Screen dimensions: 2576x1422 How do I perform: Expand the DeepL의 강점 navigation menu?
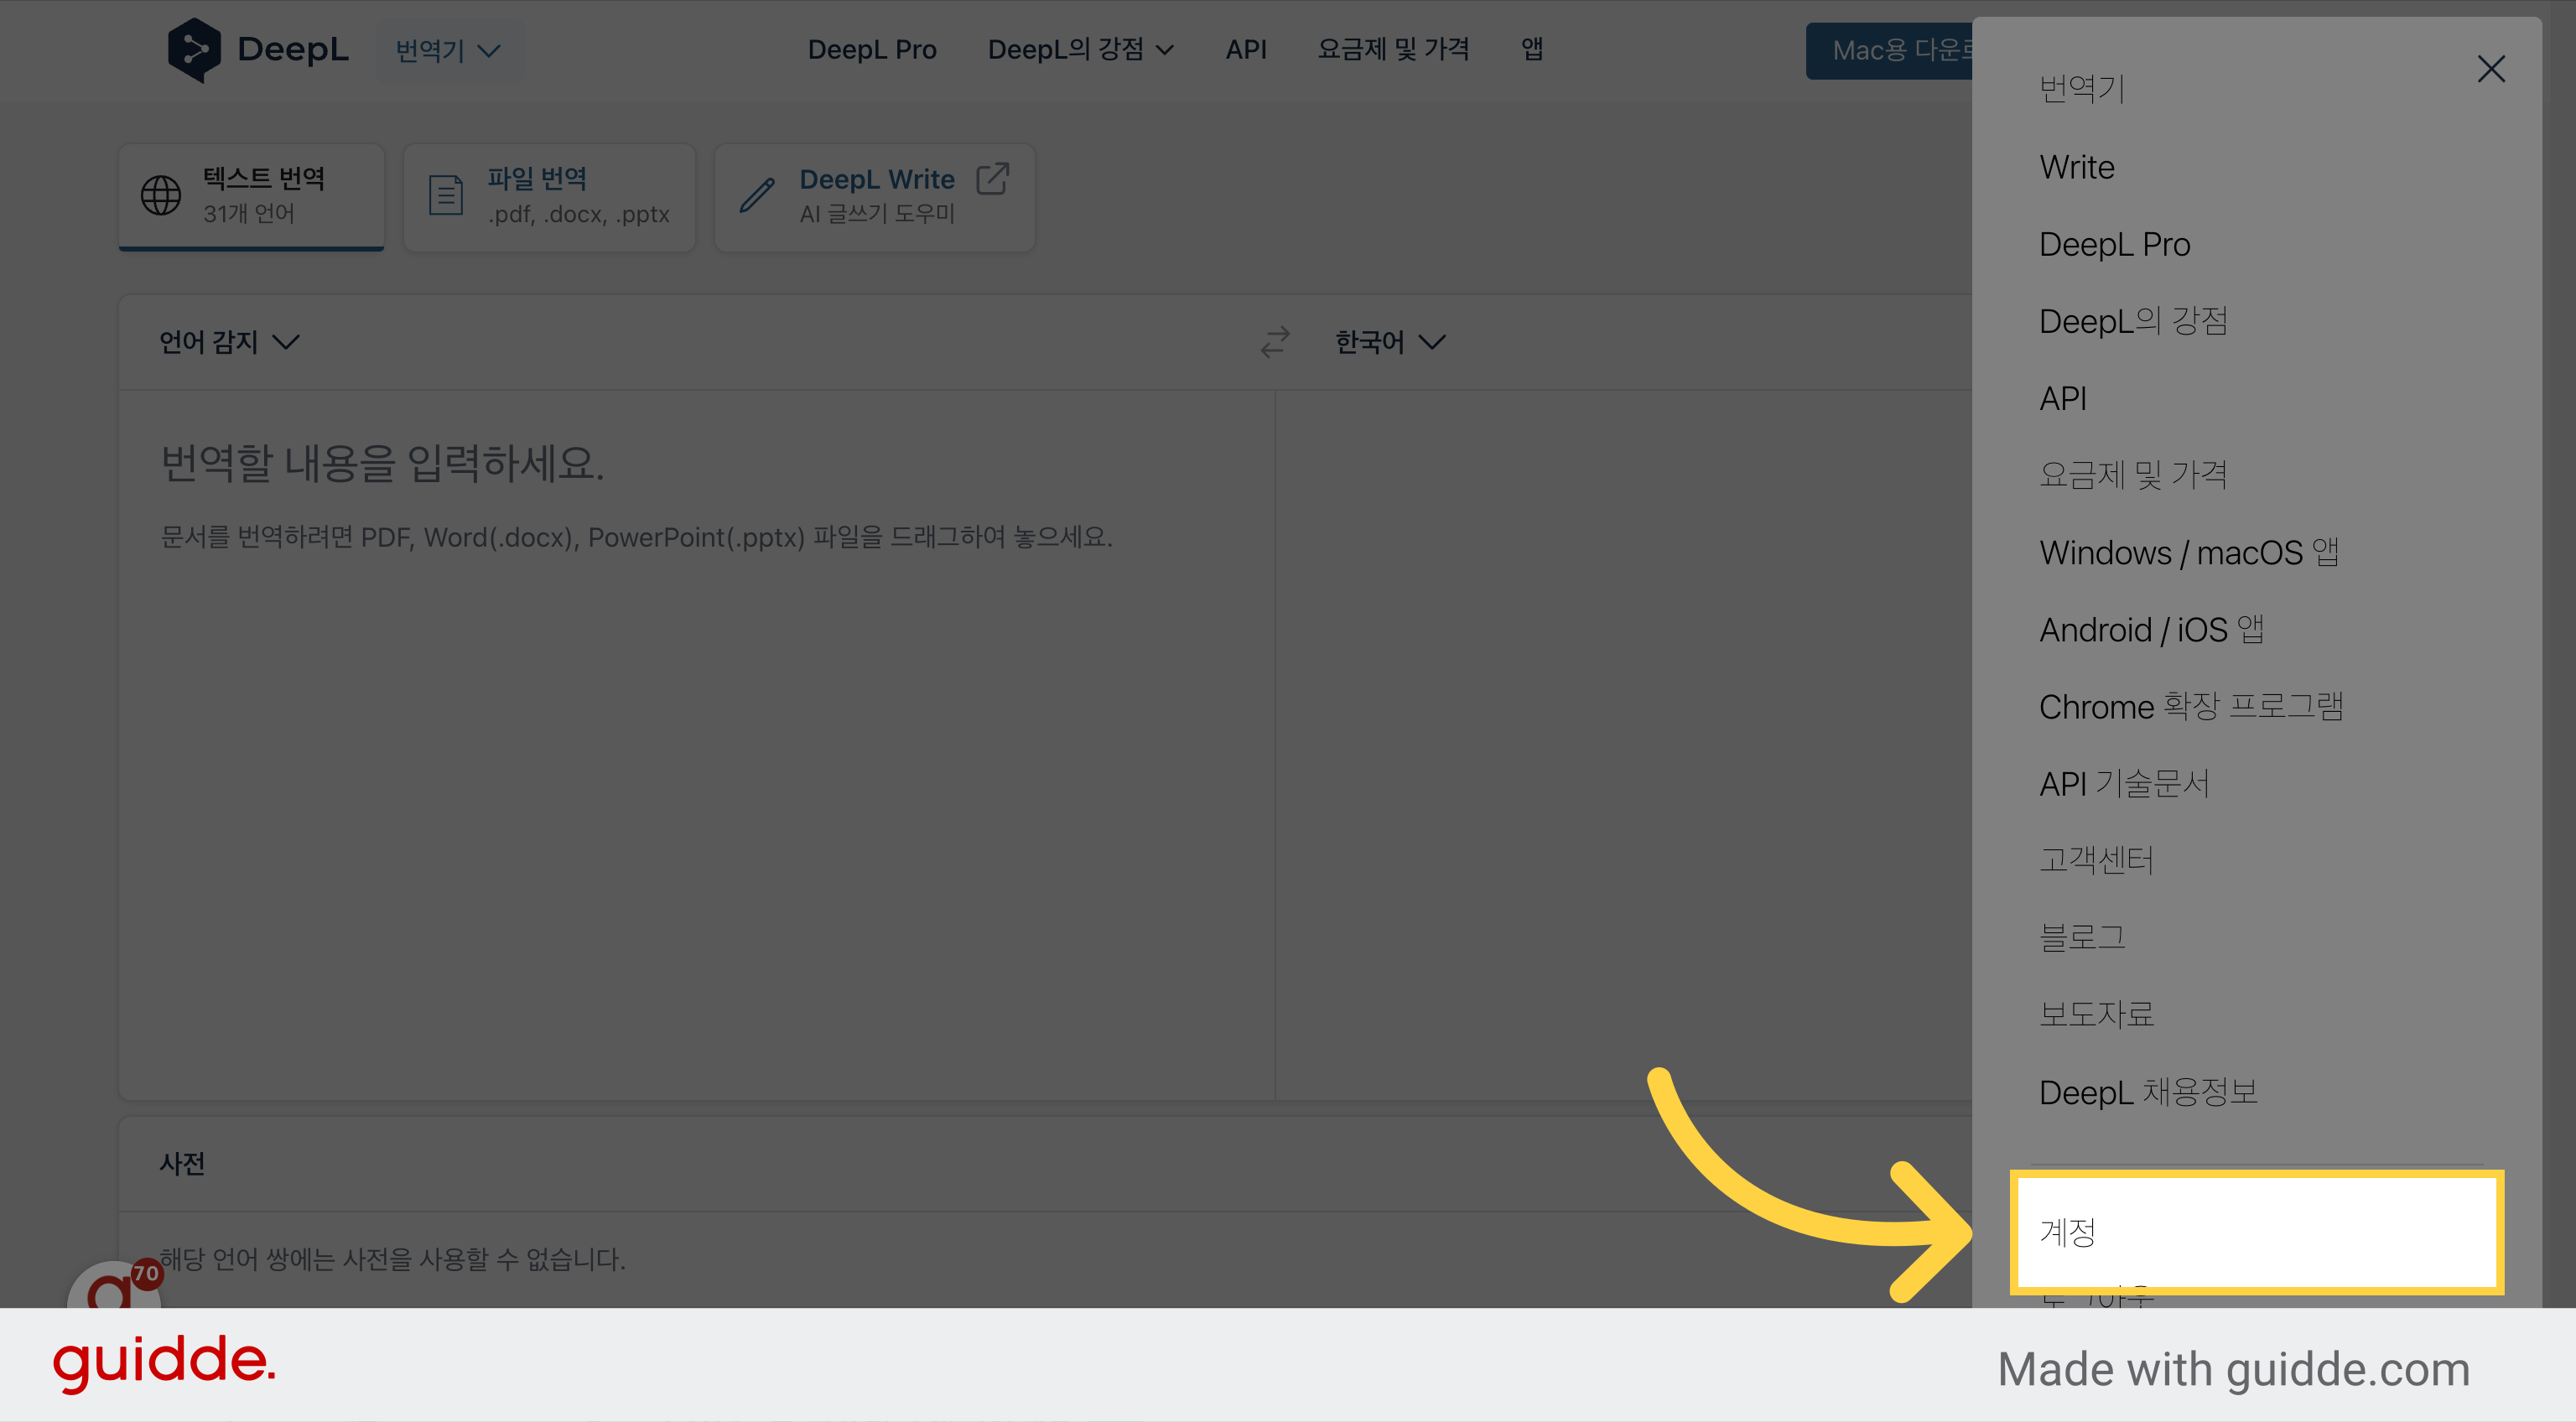click(x=1080, y=49)
